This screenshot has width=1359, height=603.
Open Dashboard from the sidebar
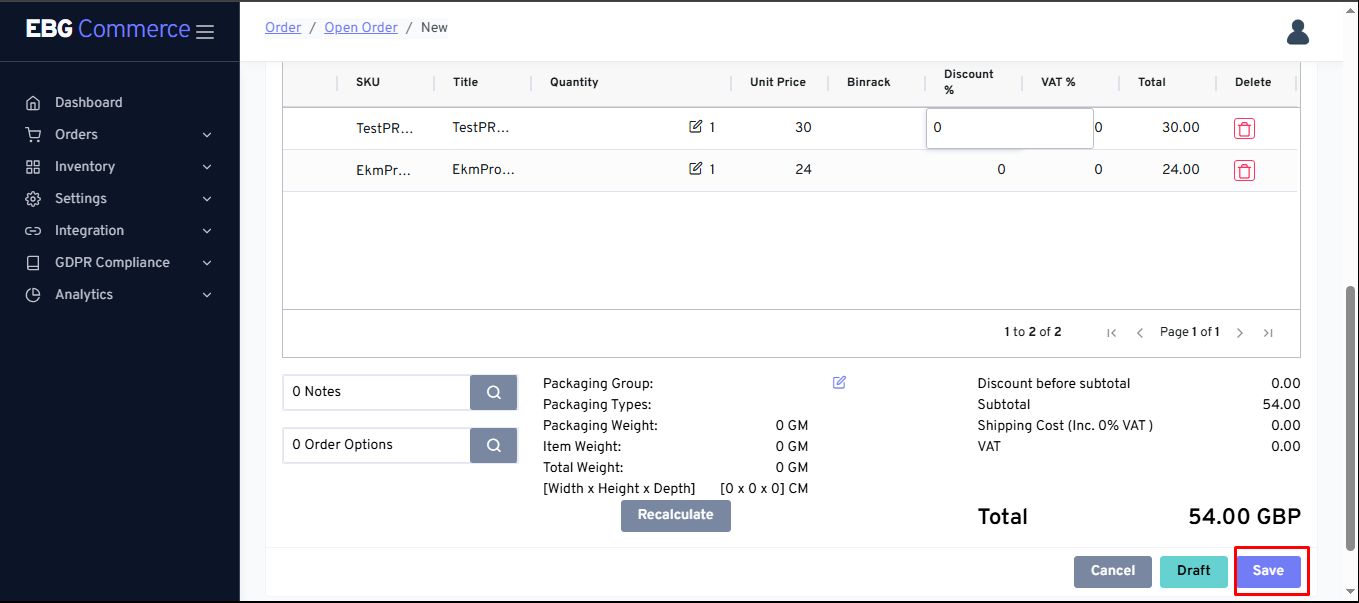point(88,103)
